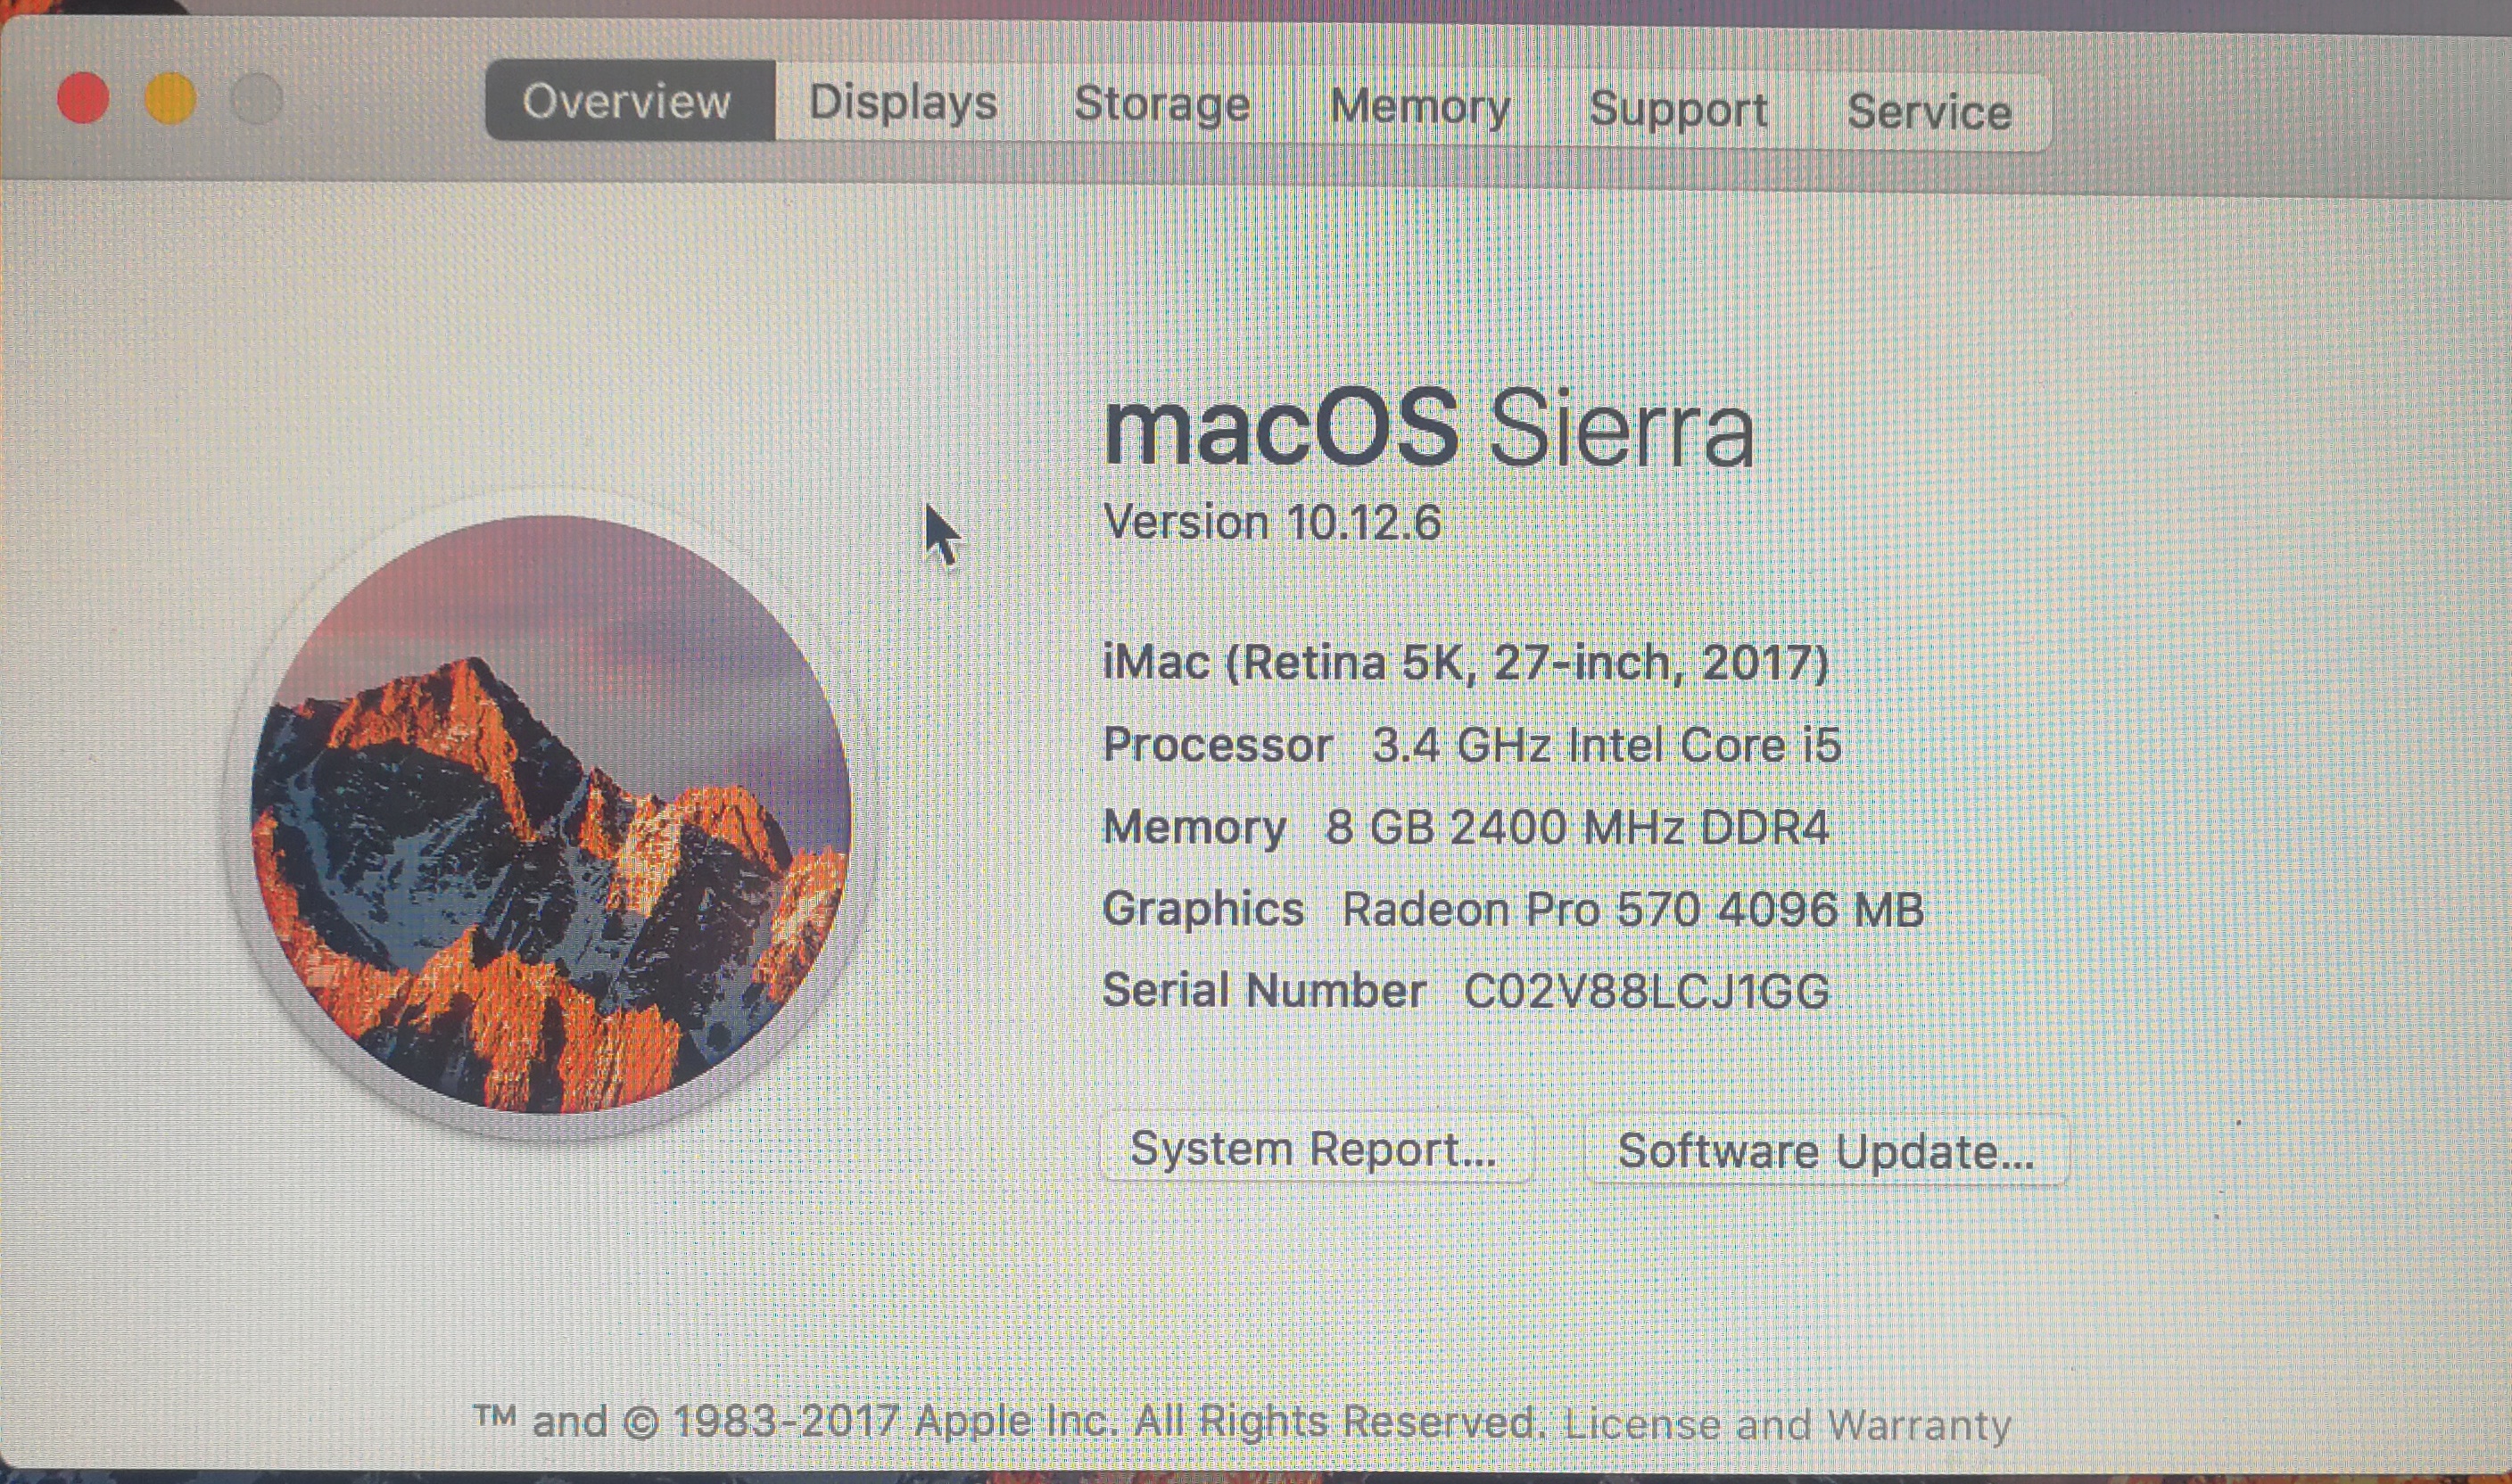Click the macOS Sierra mountain icon
This screenshot has height=1484, width=2512.
click(551, 813)
